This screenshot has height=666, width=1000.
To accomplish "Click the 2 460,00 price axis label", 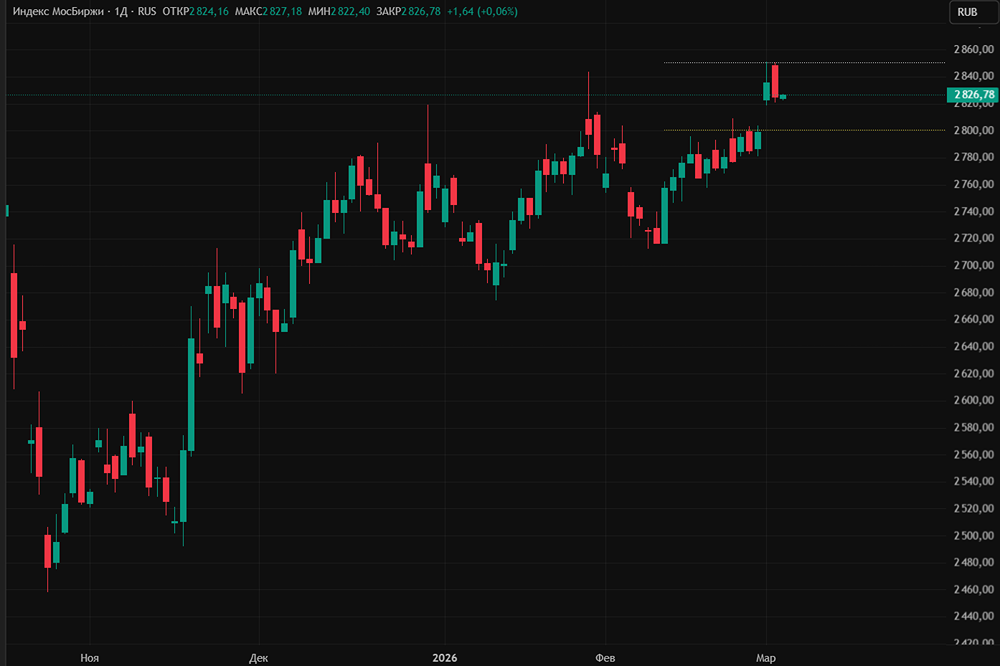I will [973, 589].
